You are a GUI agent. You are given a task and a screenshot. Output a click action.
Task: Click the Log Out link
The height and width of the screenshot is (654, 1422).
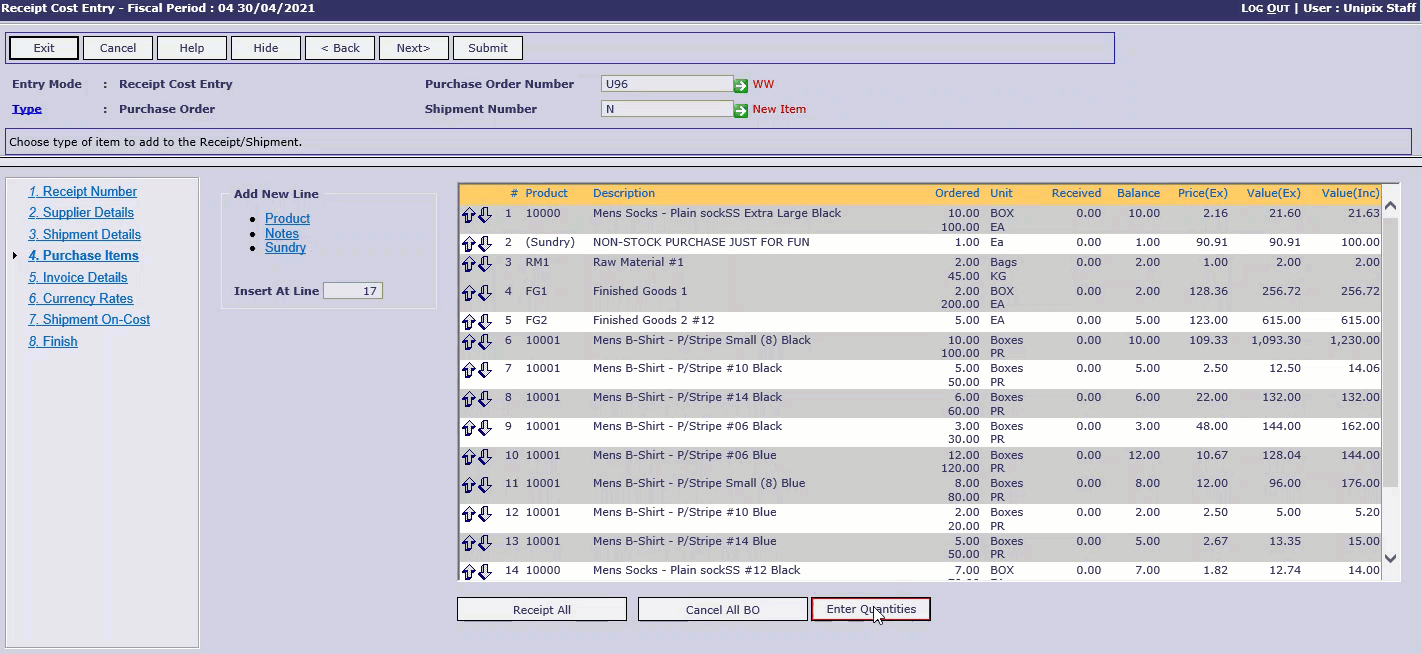click(1265, 8)
